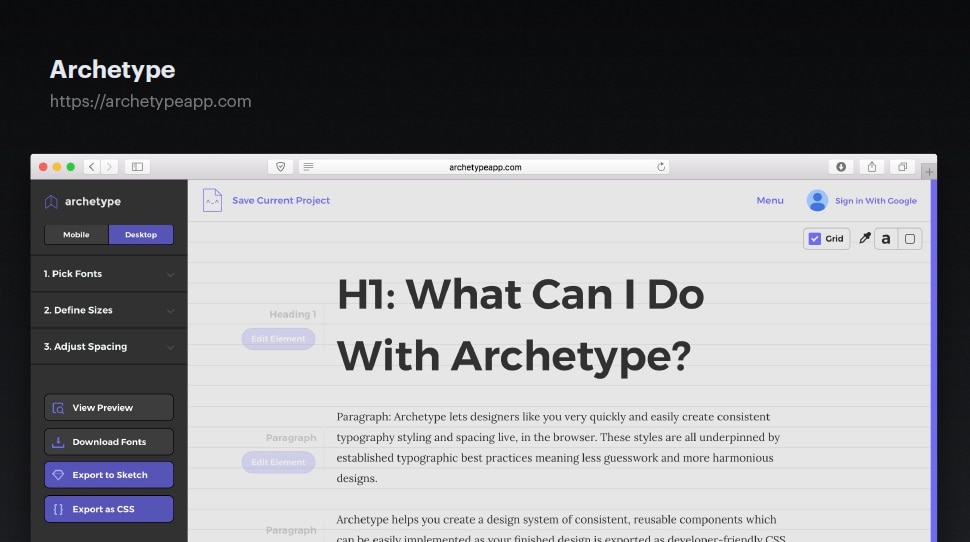This screenshot has height=542, width=970.
Task: Enable the Grid checkbox
Action: 815,239
